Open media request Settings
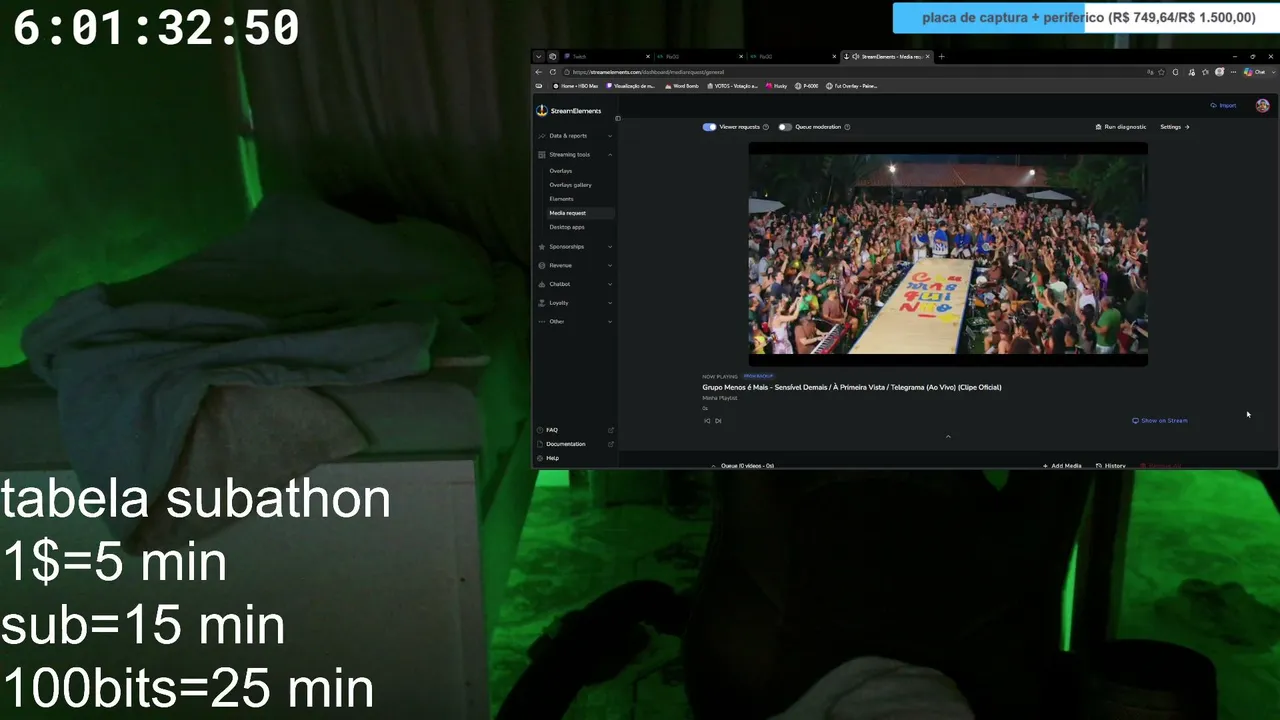The image size is (1280, 720). click(x=1175, y=127)
